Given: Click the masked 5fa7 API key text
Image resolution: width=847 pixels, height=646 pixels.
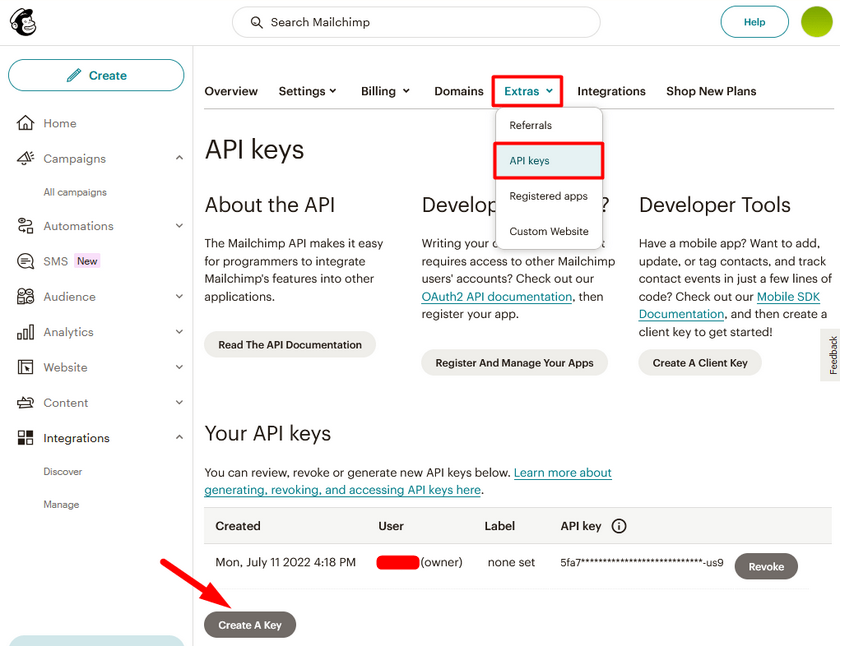Looking at the screenshot, I should pyautogui.click(x=642, y=562).
